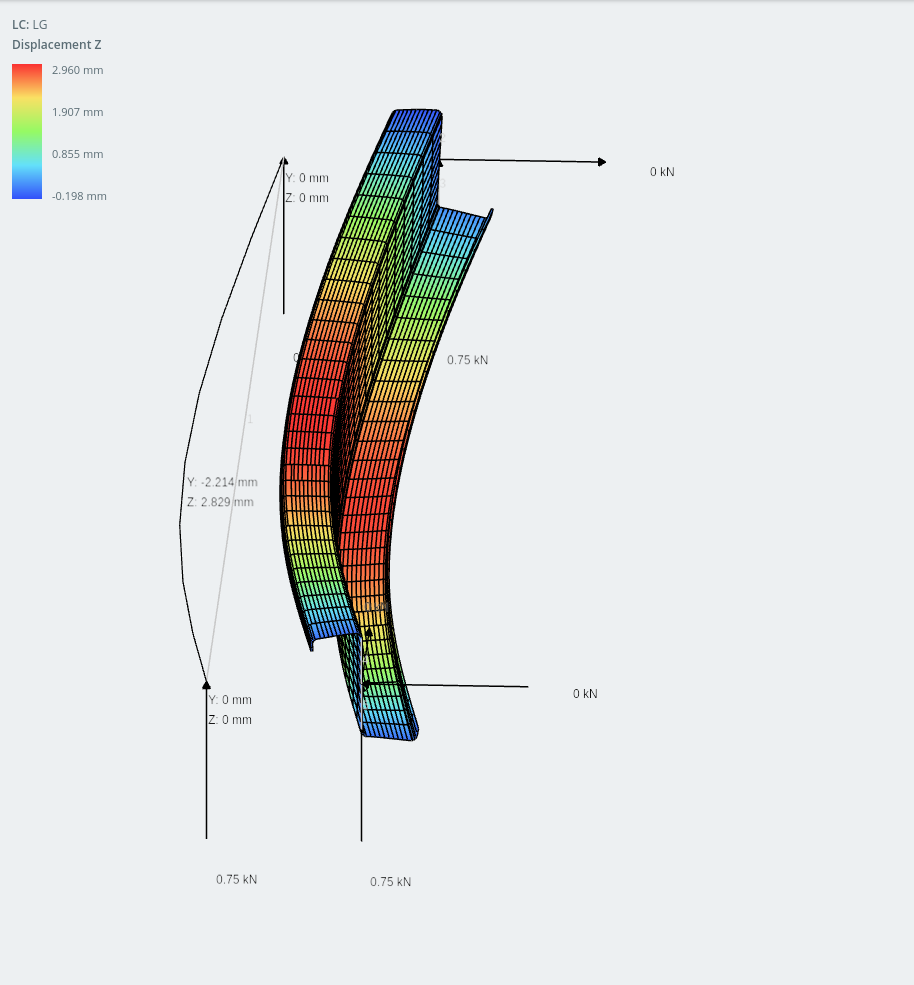This screenshot has width=914, height=985.
Task: Click the upper-left support arrow tip
Action: click(284, 161)
